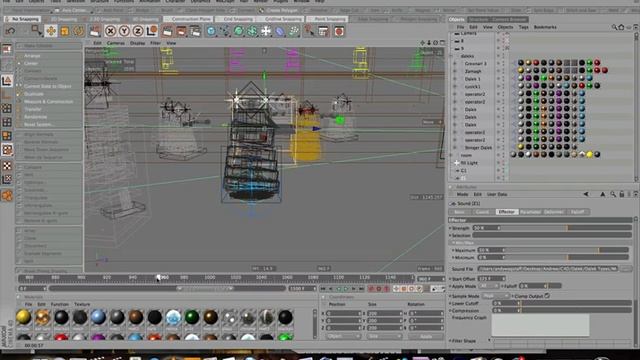Click the green NURBS generator icon
Image resolution: width=640 pixels, height=360 pixels.
[x=239, y=31]
